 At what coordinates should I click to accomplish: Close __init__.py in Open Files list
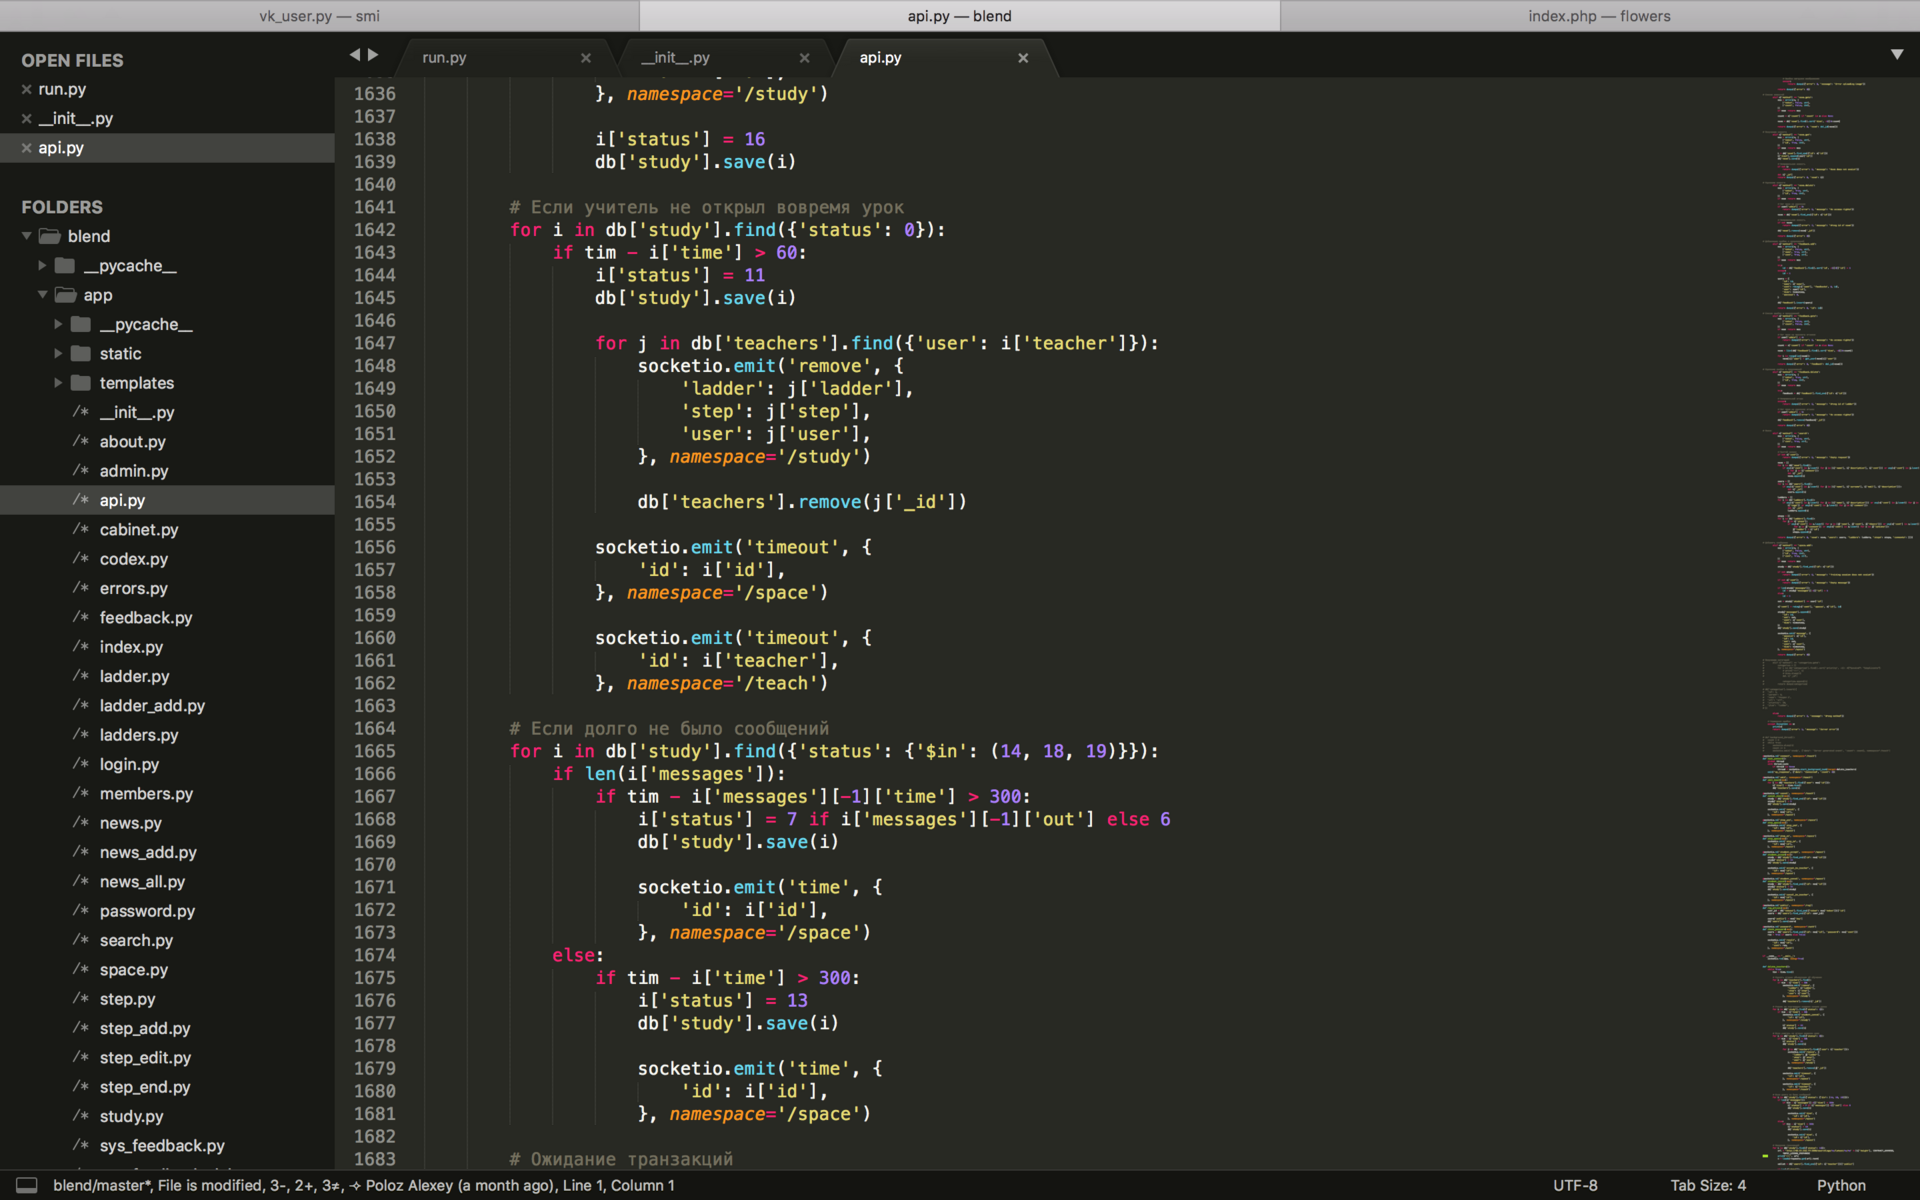27,119
